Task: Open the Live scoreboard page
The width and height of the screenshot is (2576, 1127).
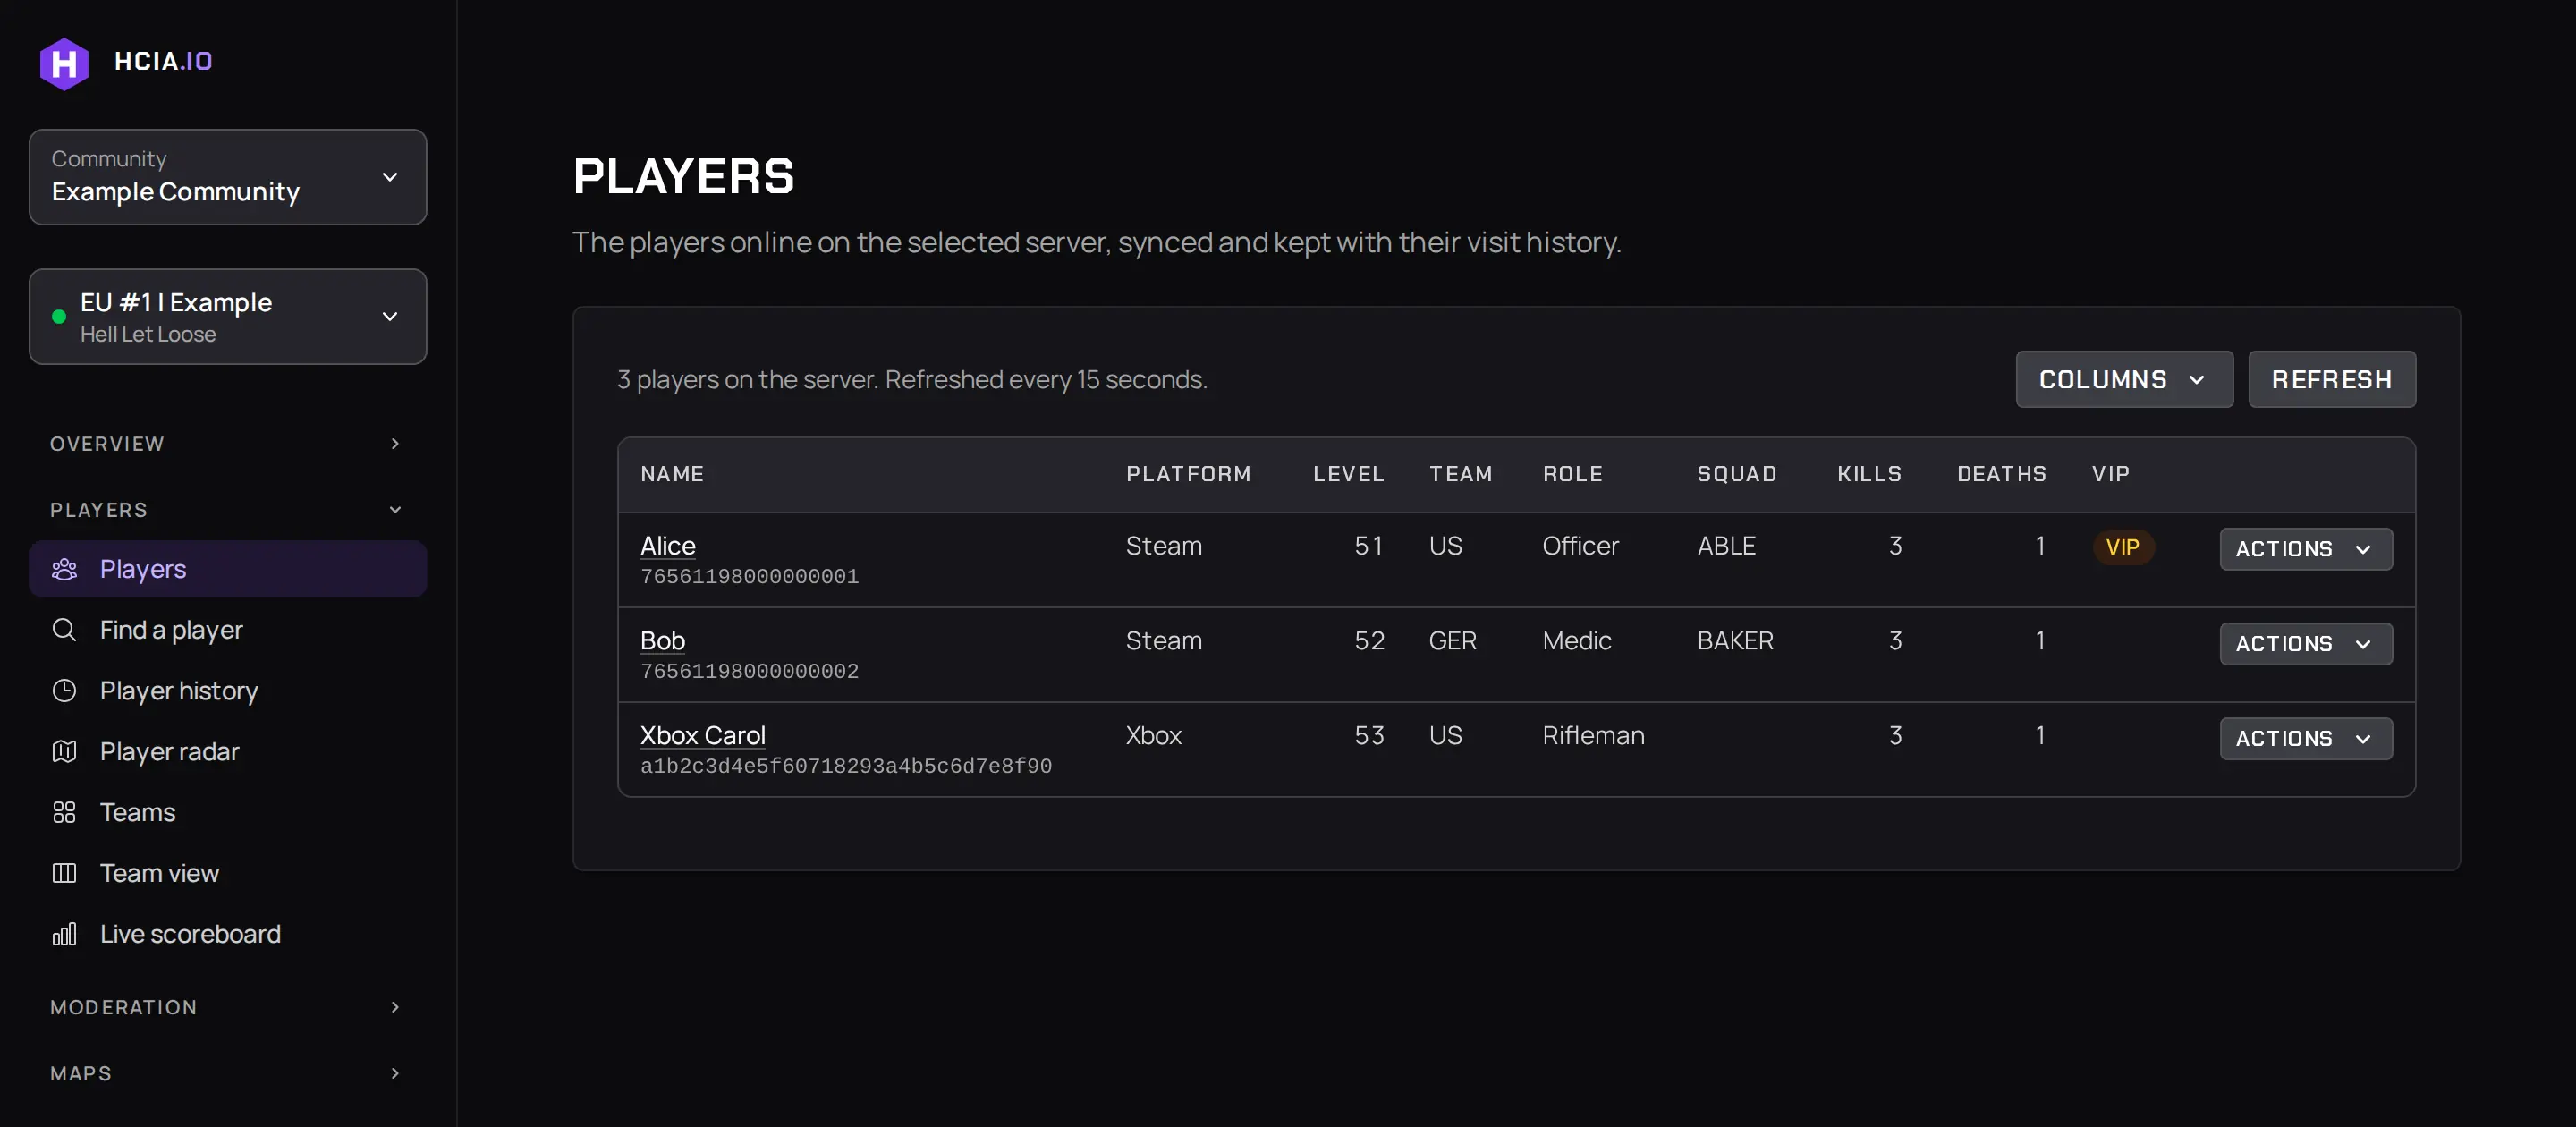Action: point(228,934)
